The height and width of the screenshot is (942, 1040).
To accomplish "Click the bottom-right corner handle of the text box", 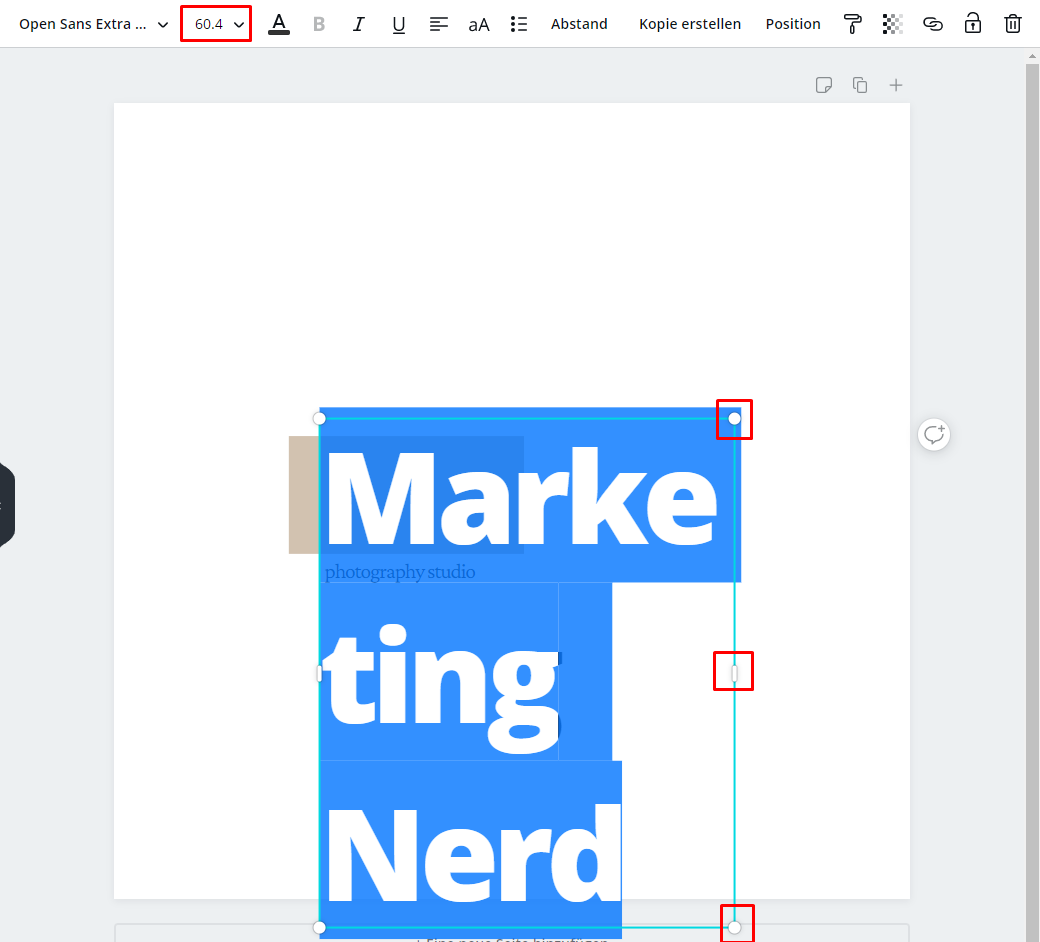I will tap(734, 927).
